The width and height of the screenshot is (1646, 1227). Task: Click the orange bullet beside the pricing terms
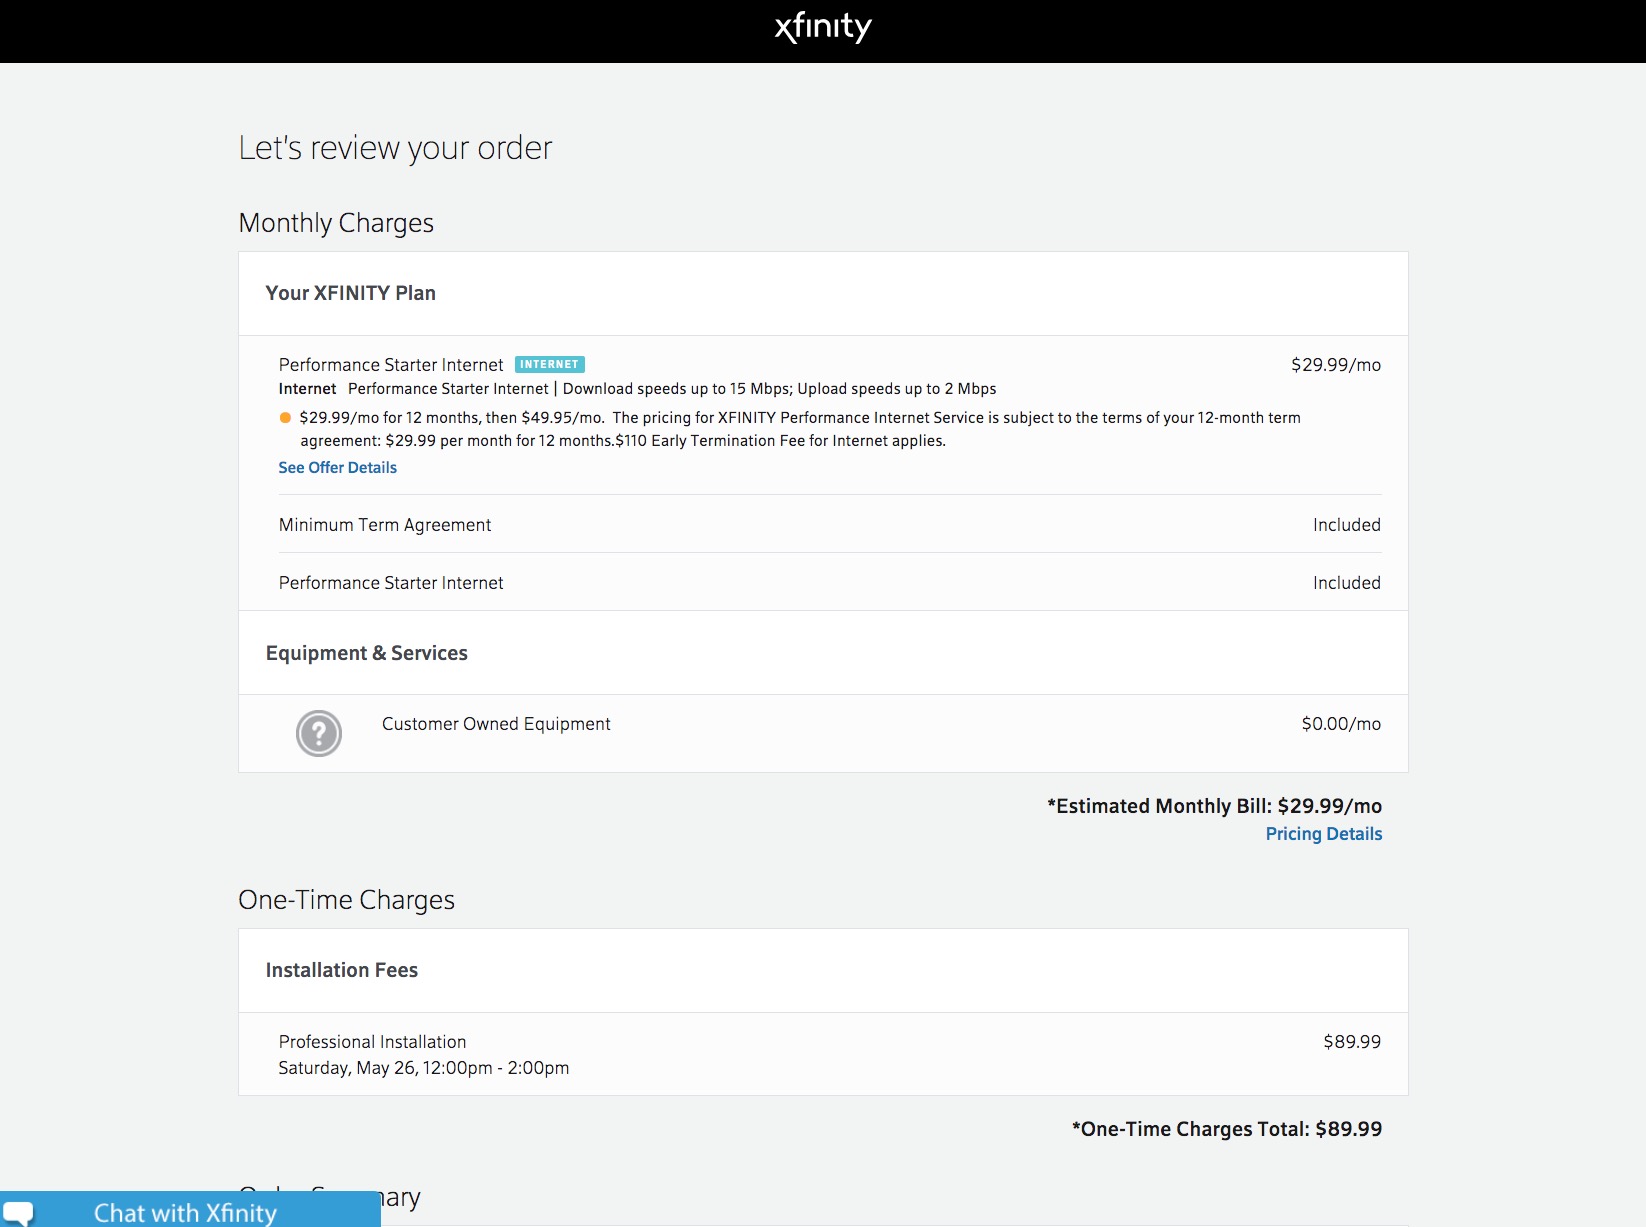point(285,418)
